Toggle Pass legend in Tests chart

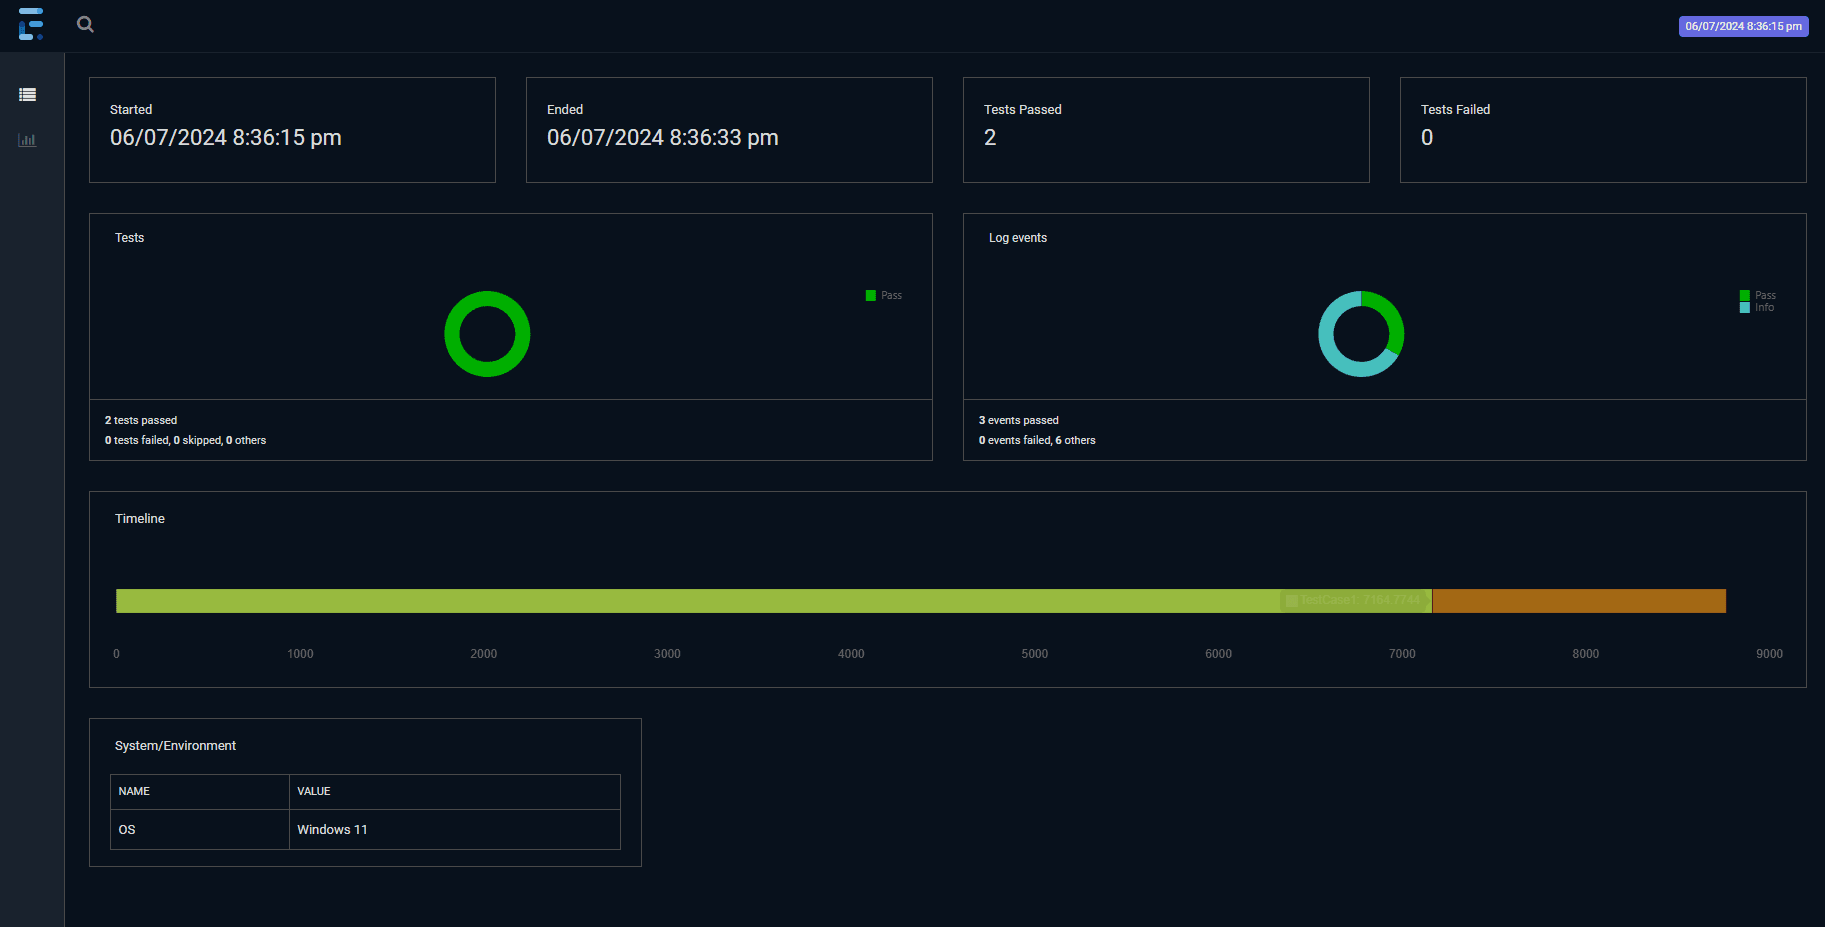[x=884, y=296]
